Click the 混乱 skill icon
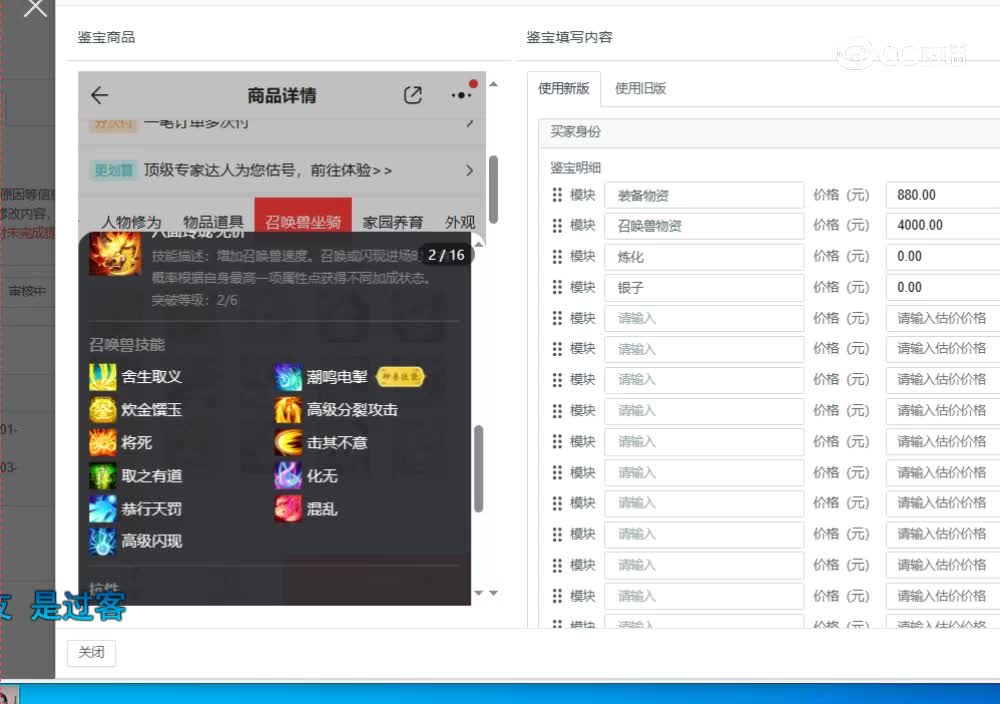The height and width of the screenshot is (704, 1000). (289, 508)
